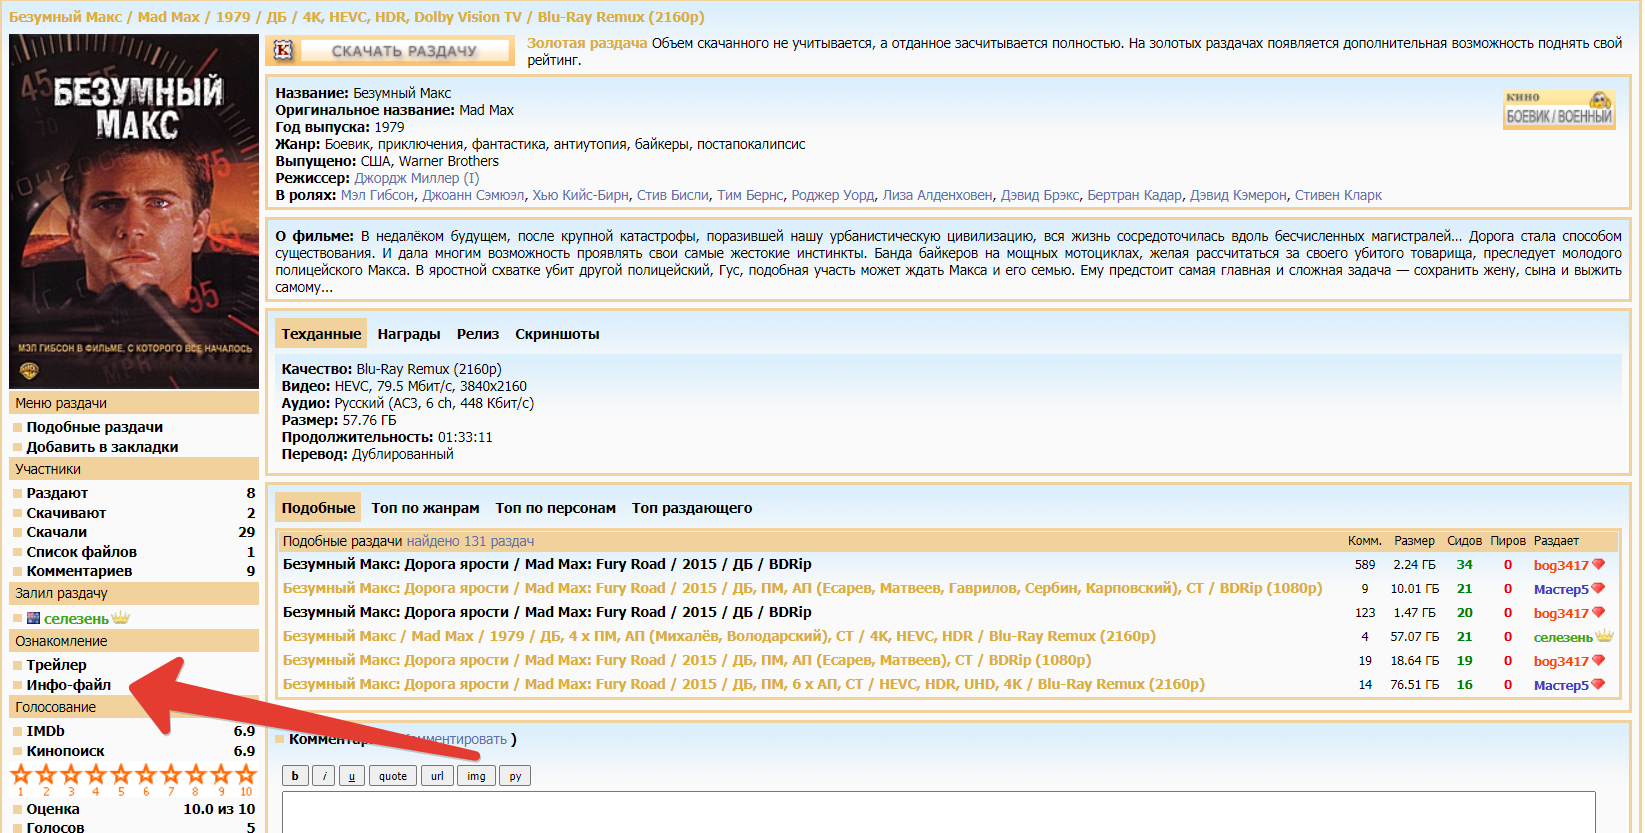Click the download torrent icon button

[x=283, y=50]
